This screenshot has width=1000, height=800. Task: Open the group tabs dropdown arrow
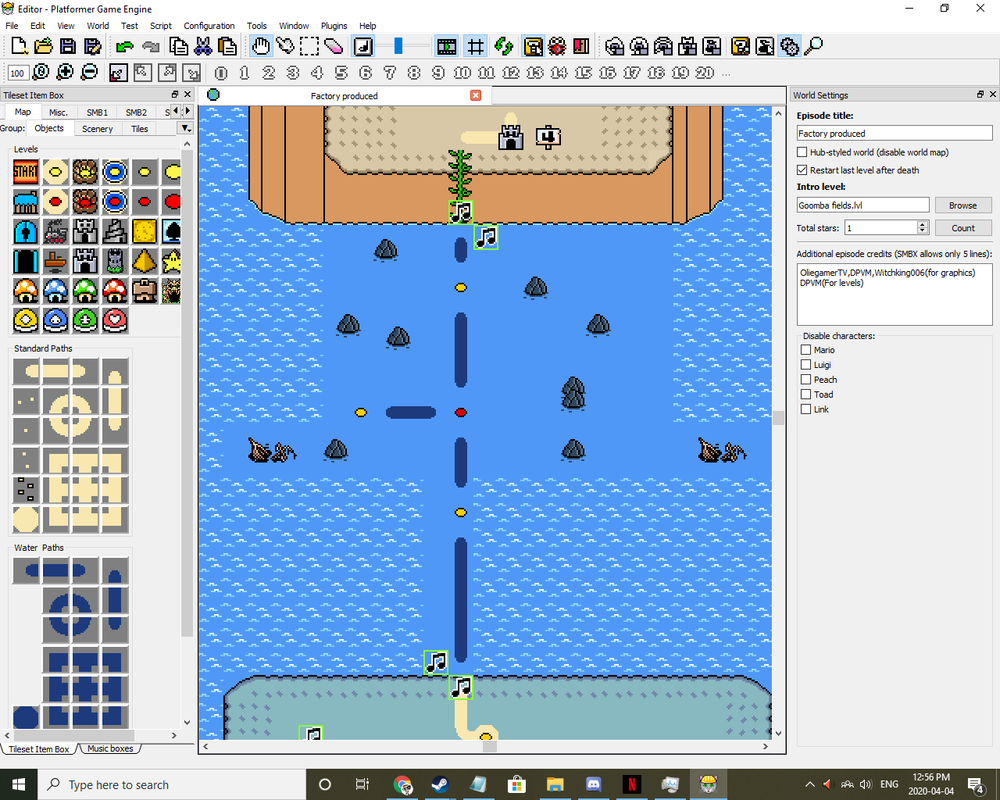185,128
